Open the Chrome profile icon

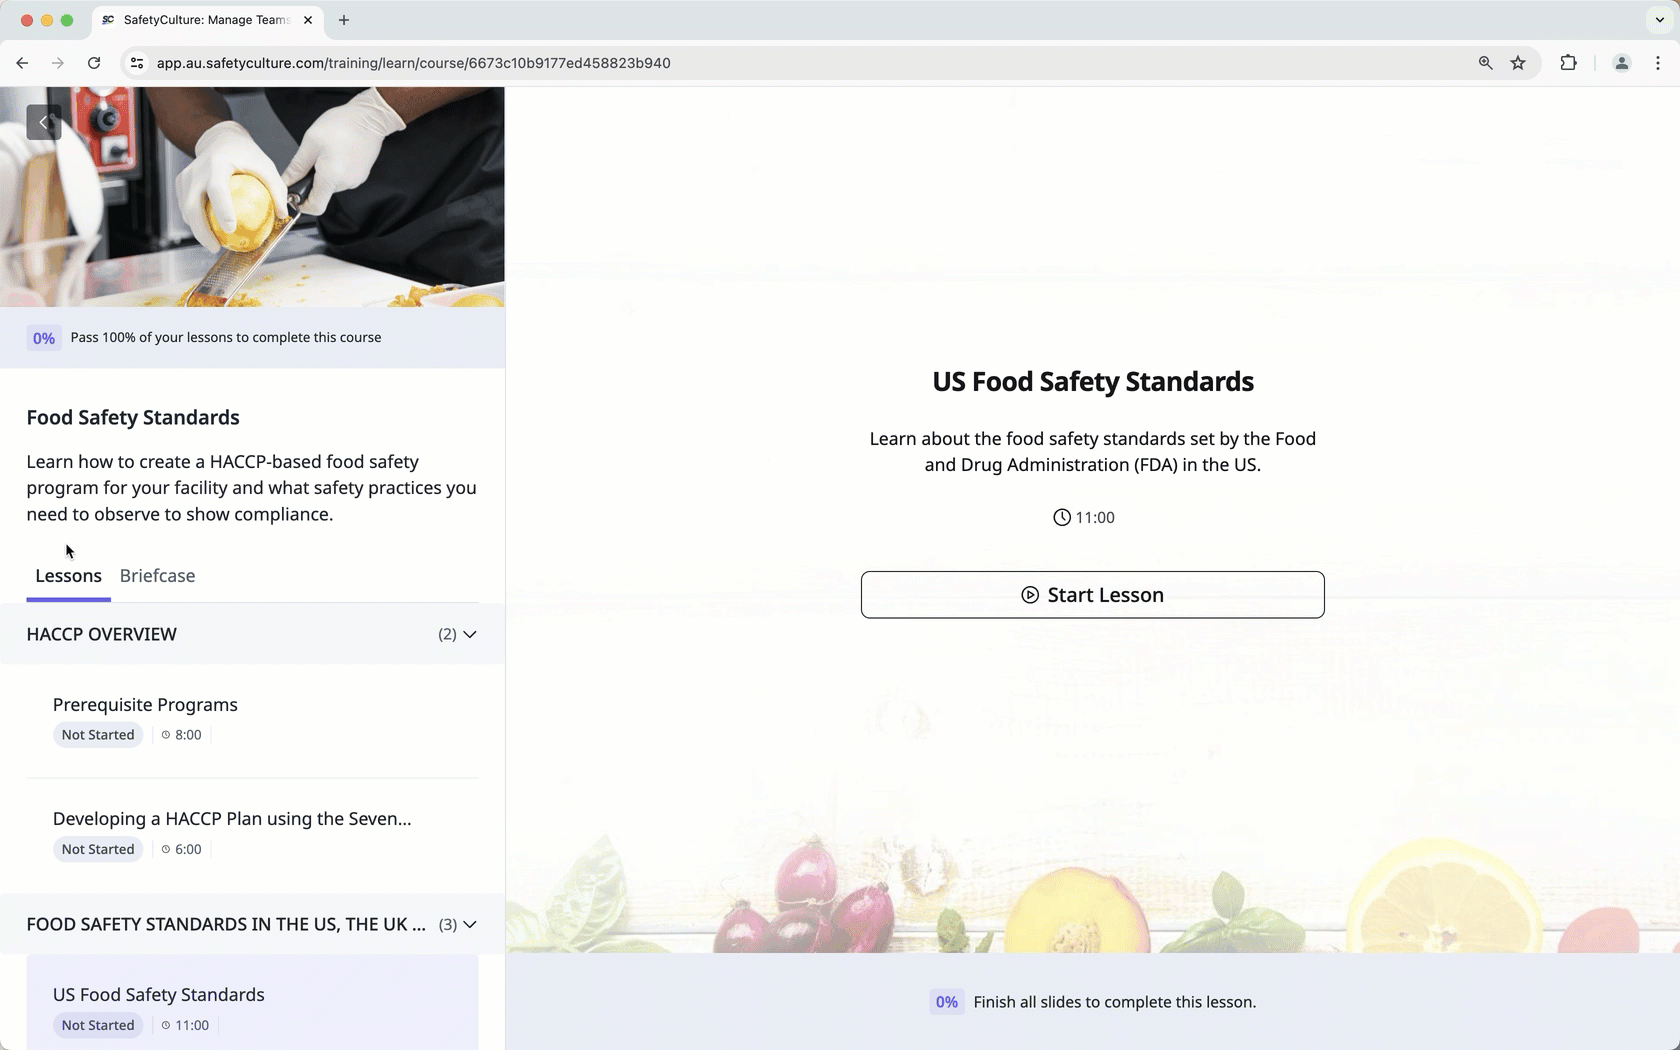1622,63
